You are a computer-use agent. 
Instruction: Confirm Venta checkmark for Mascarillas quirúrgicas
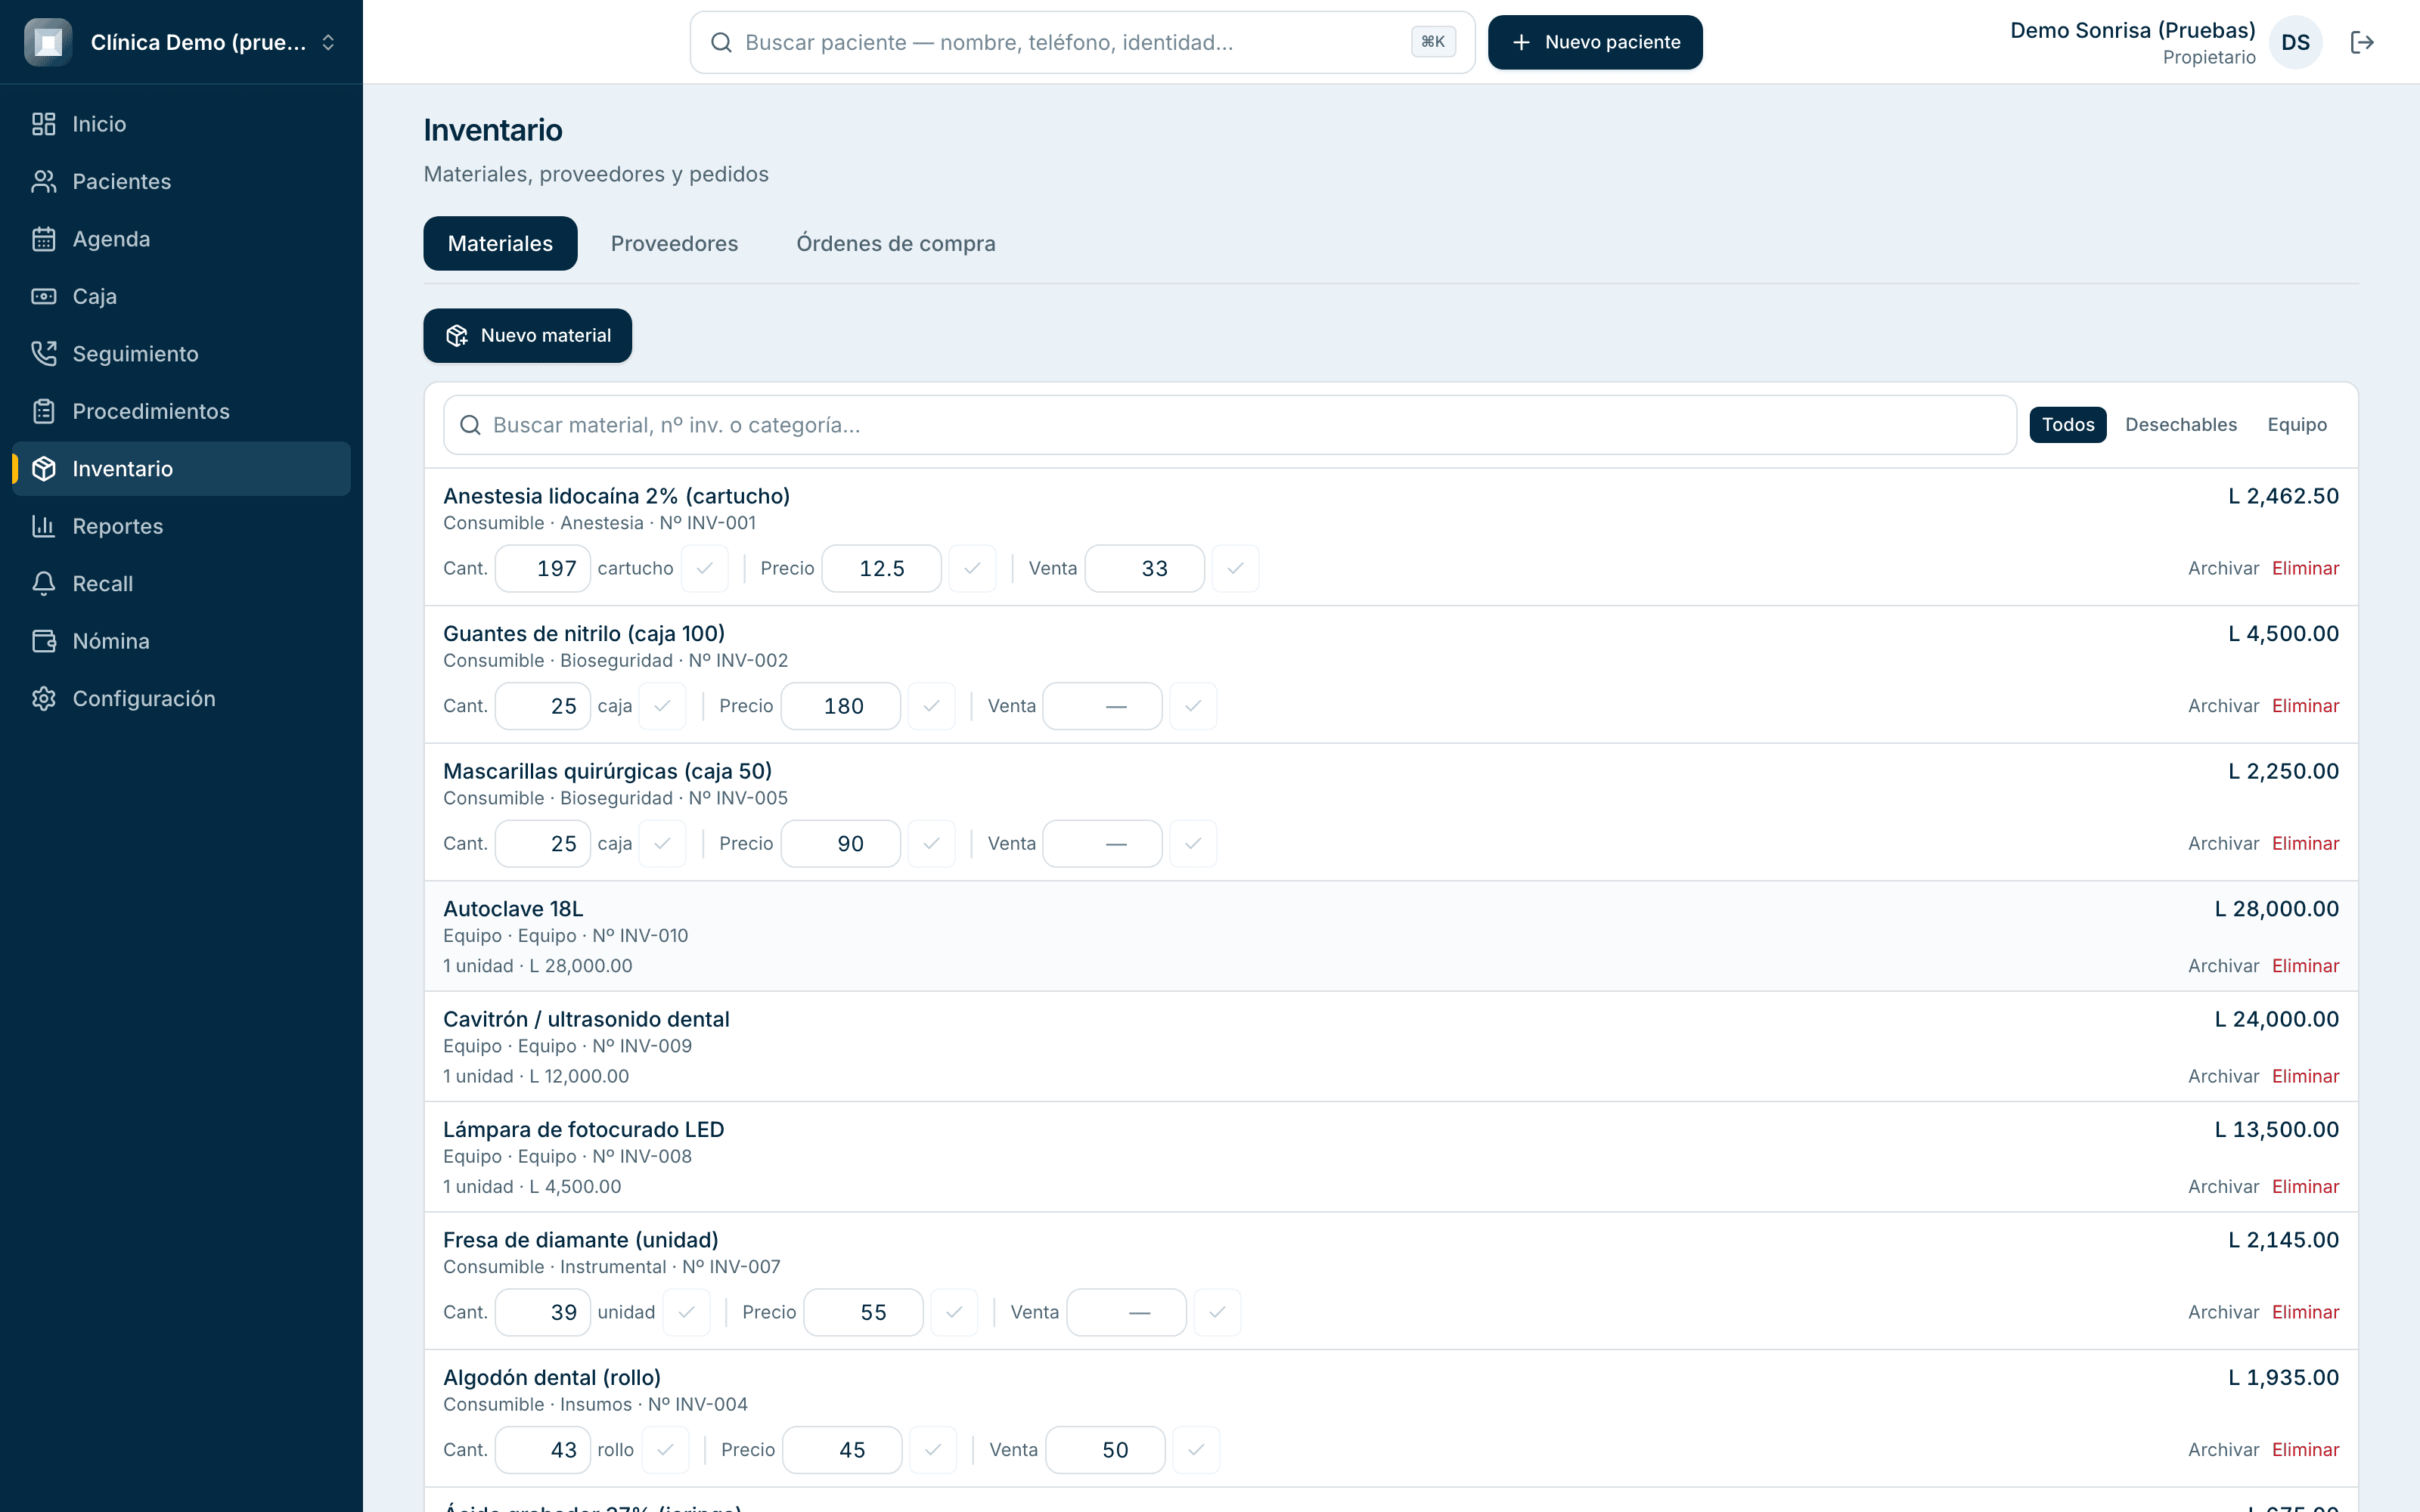point(1193,844)
